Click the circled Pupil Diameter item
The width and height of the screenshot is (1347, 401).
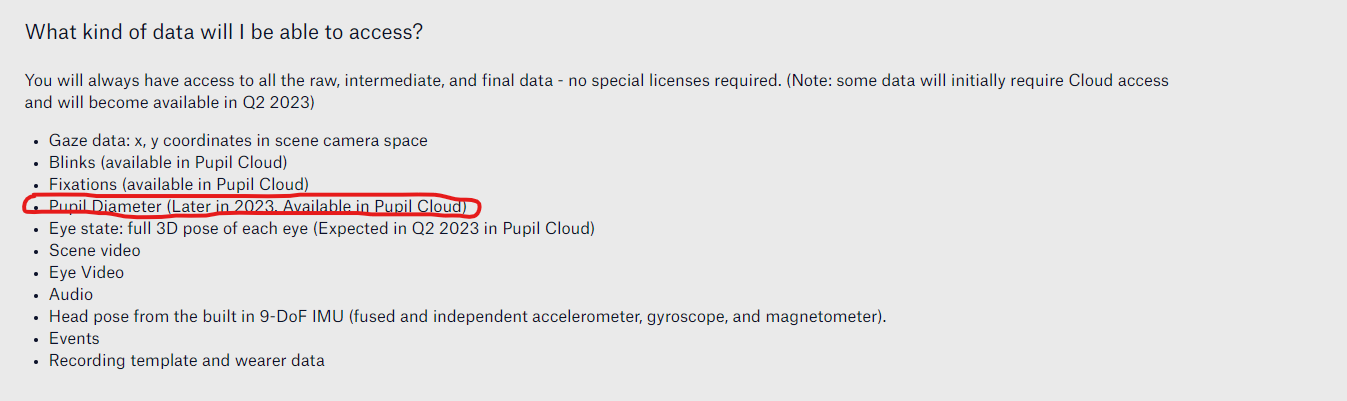pos(258,206)
